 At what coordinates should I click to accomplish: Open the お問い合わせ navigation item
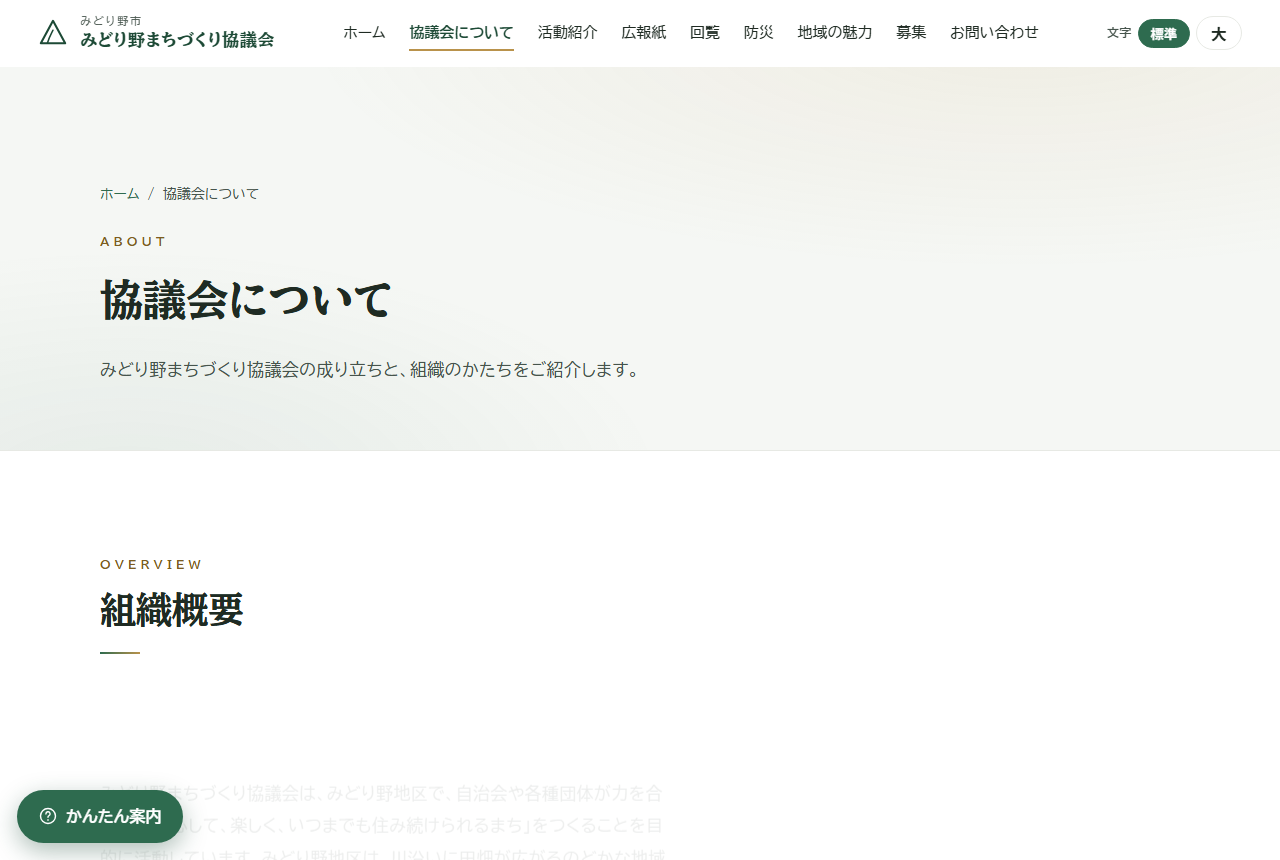pyautogui.click(x=994, y=32)
